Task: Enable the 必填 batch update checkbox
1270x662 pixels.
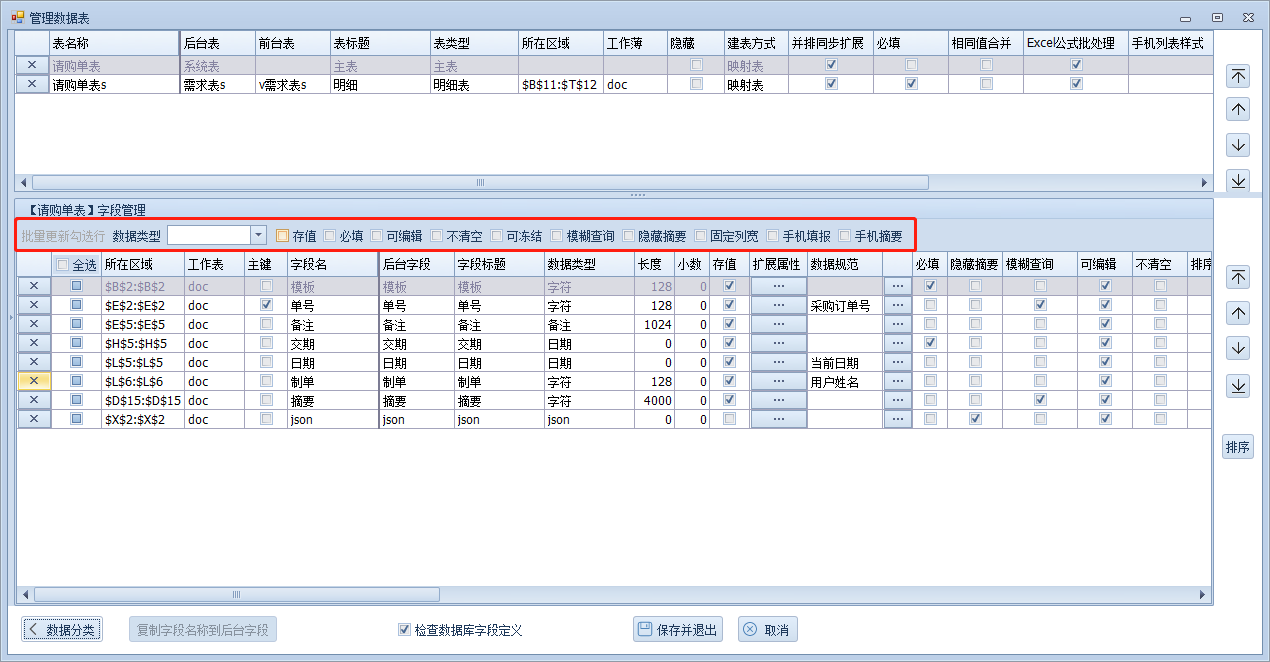Action: click(330, 236)
